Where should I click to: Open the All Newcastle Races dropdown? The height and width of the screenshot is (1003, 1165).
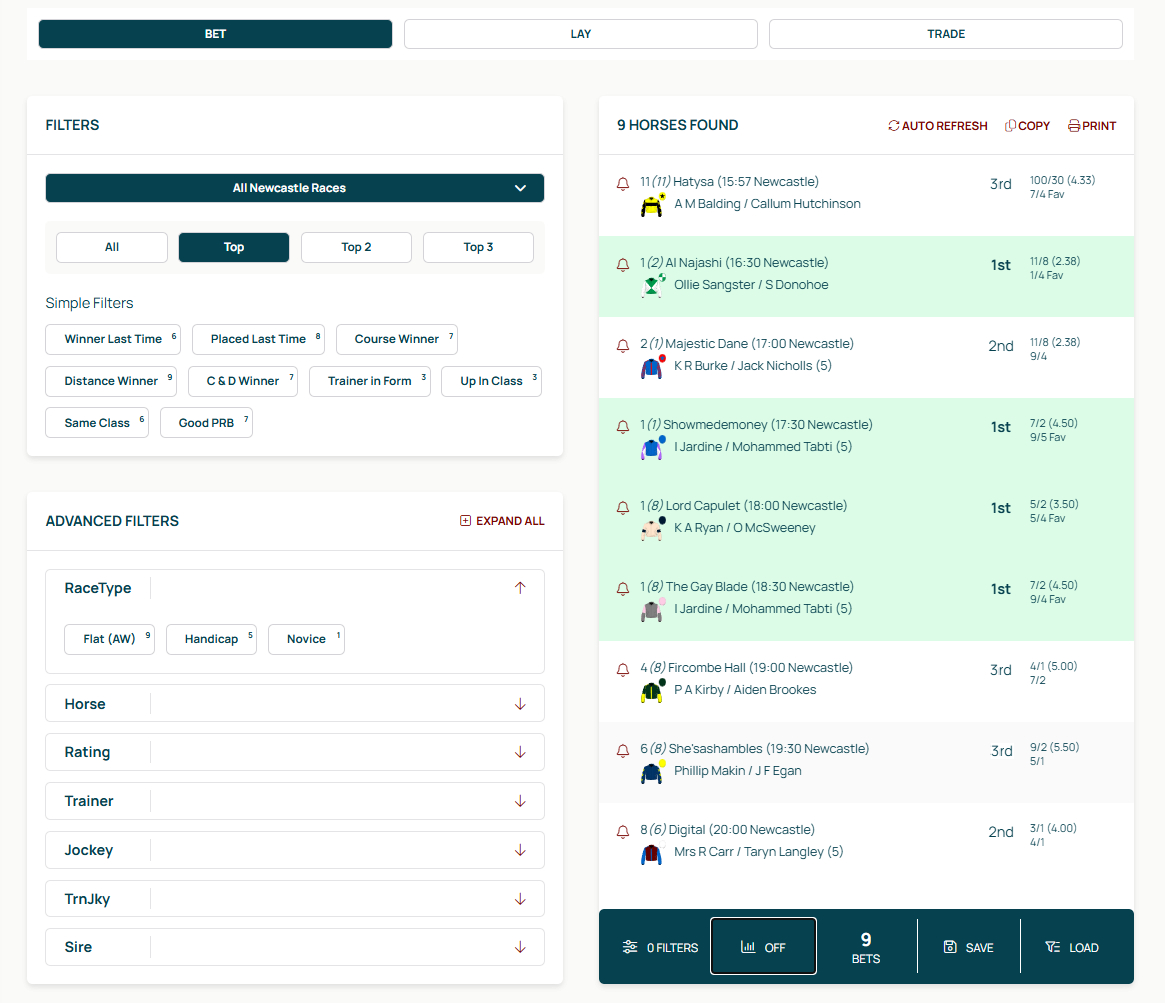pos(294,188)
